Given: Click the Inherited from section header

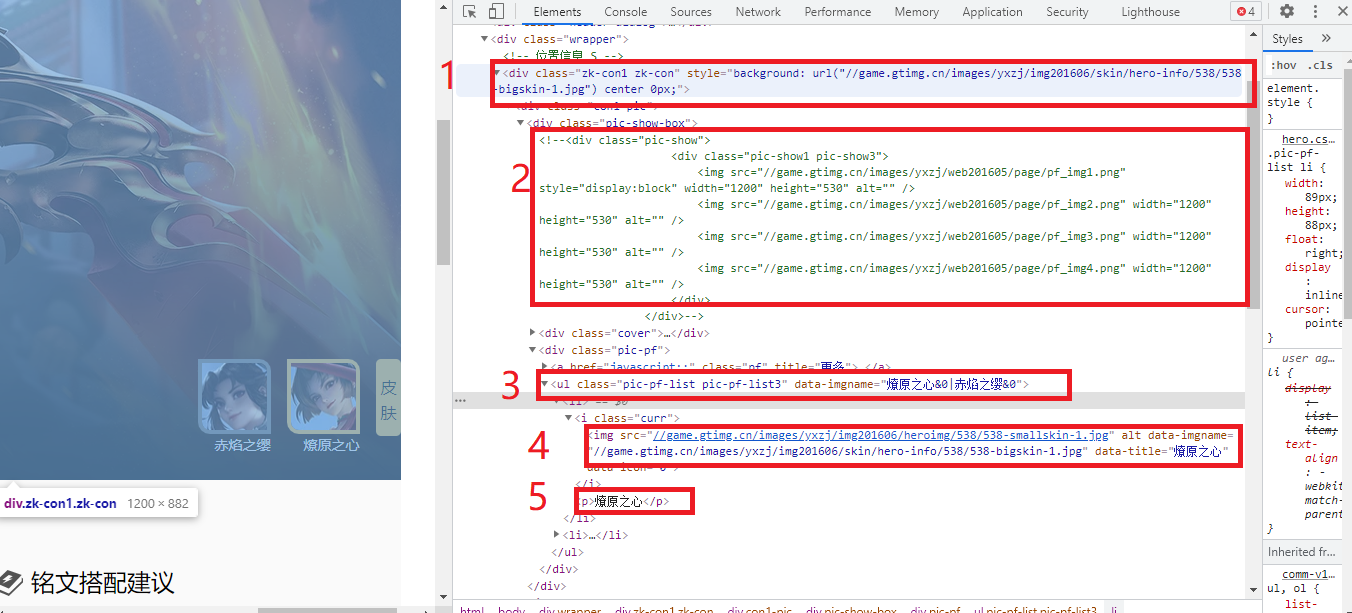Looking at the screenshot, I should click(x=1304, y=552).
